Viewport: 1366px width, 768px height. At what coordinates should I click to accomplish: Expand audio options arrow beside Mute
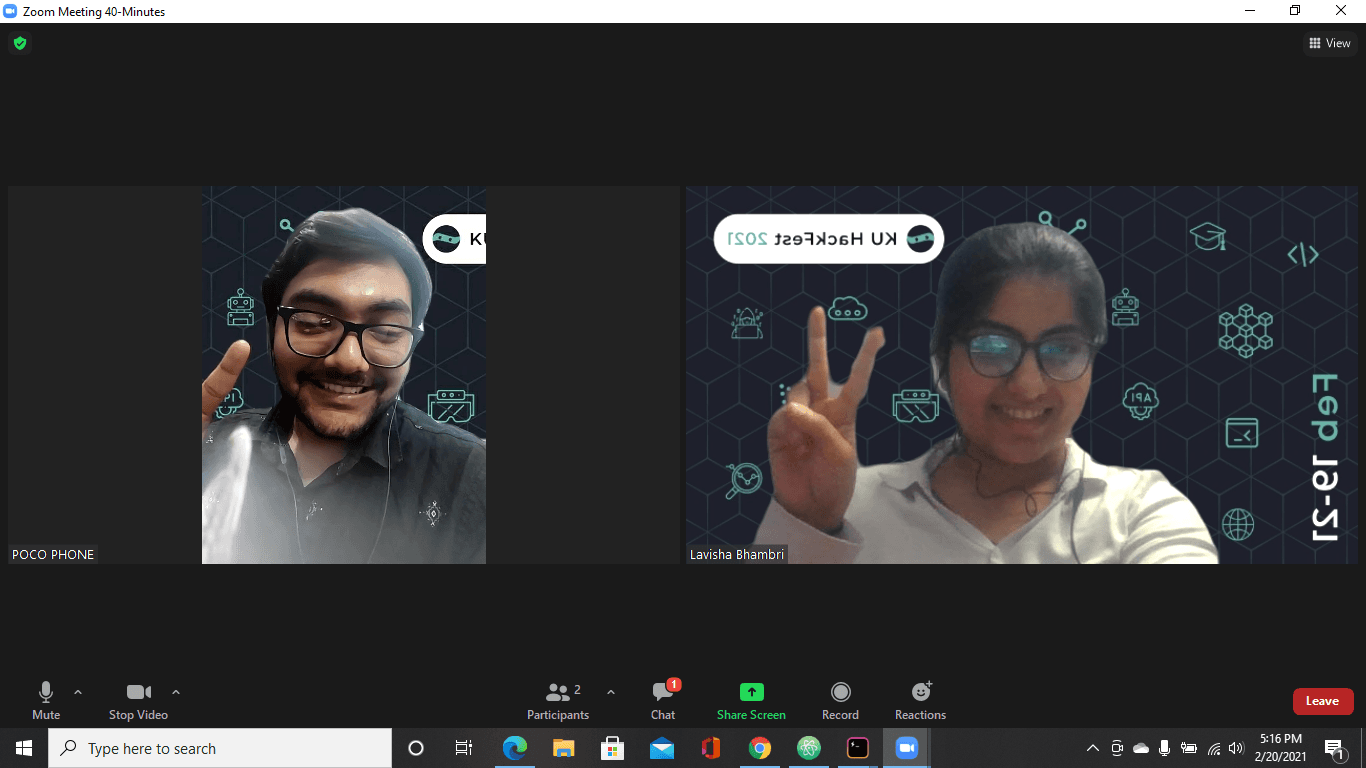(x=78, y=692)
